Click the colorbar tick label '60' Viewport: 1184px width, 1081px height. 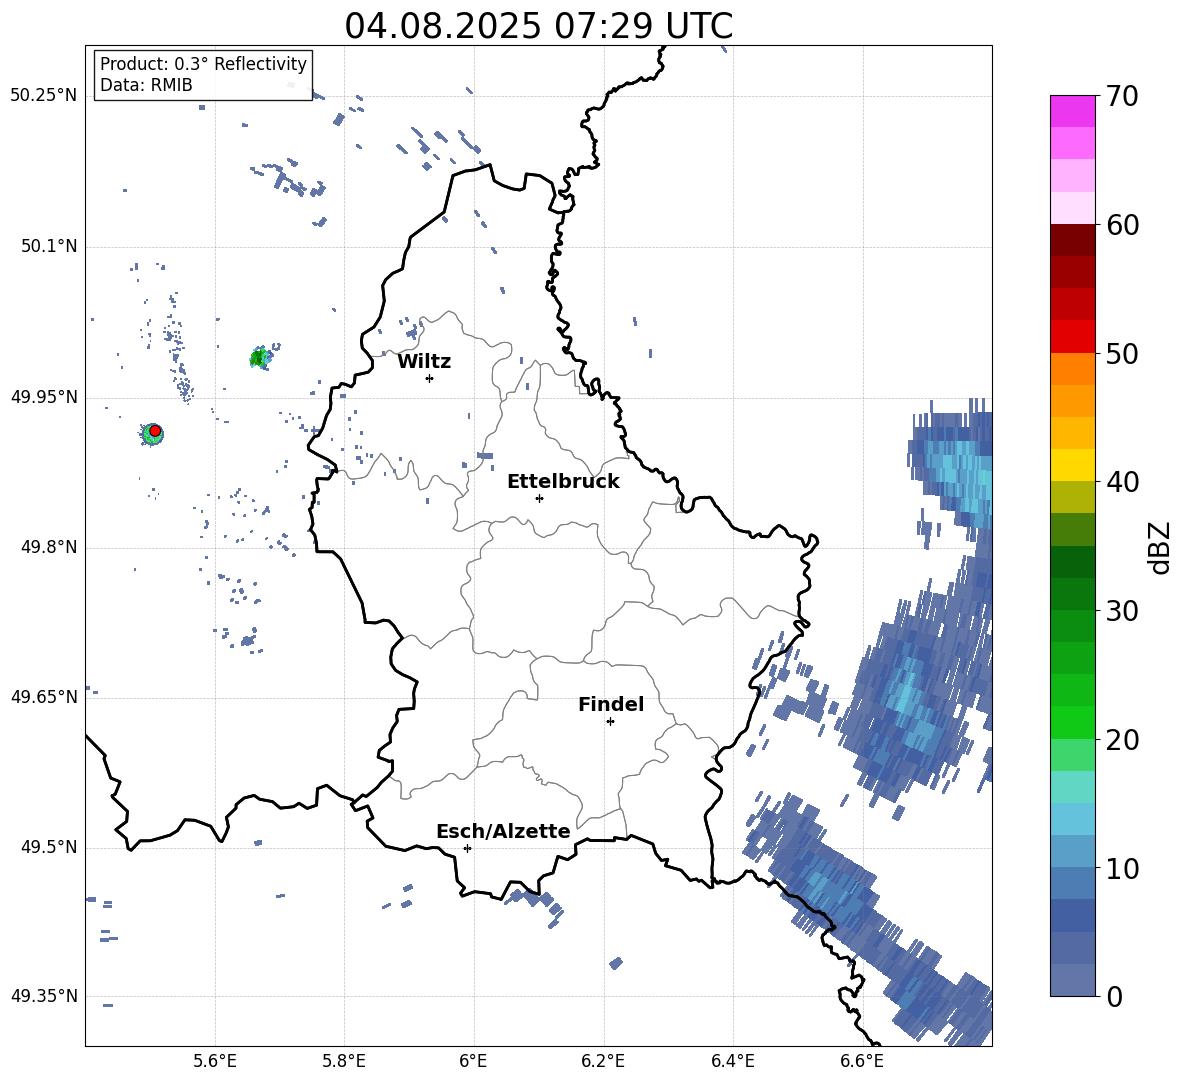1122,225
